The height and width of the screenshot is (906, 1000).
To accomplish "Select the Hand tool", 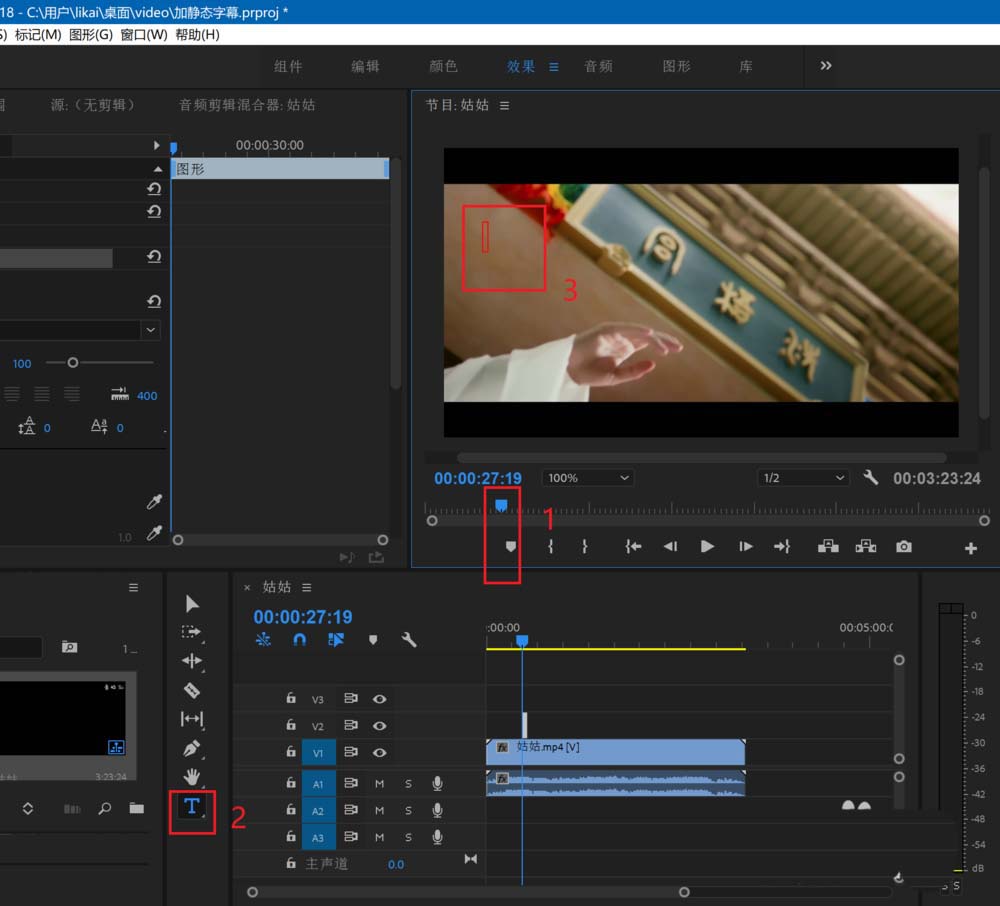I will 192,776.
